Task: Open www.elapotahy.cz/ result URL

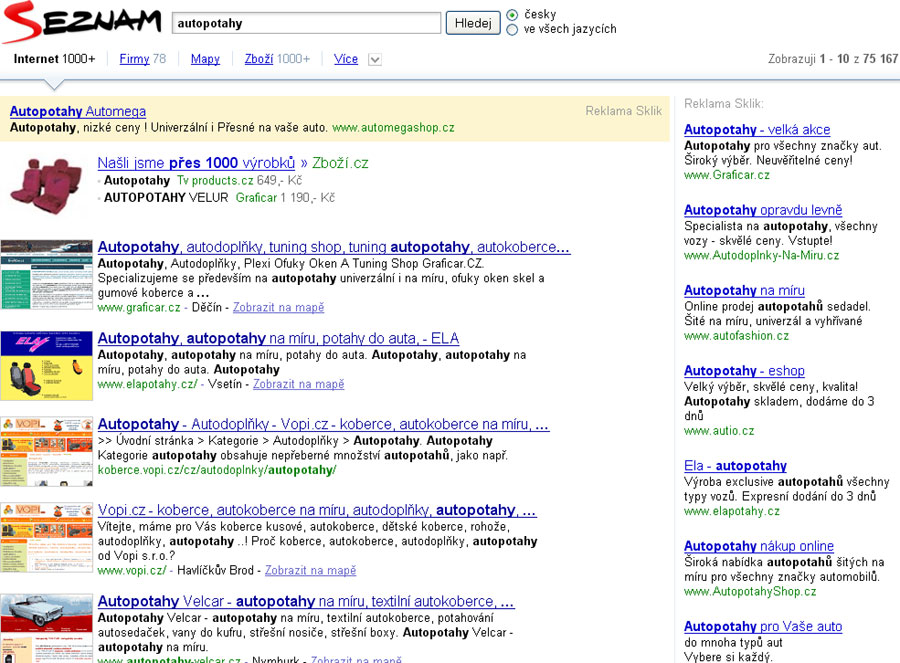Action: coord(148,384)
